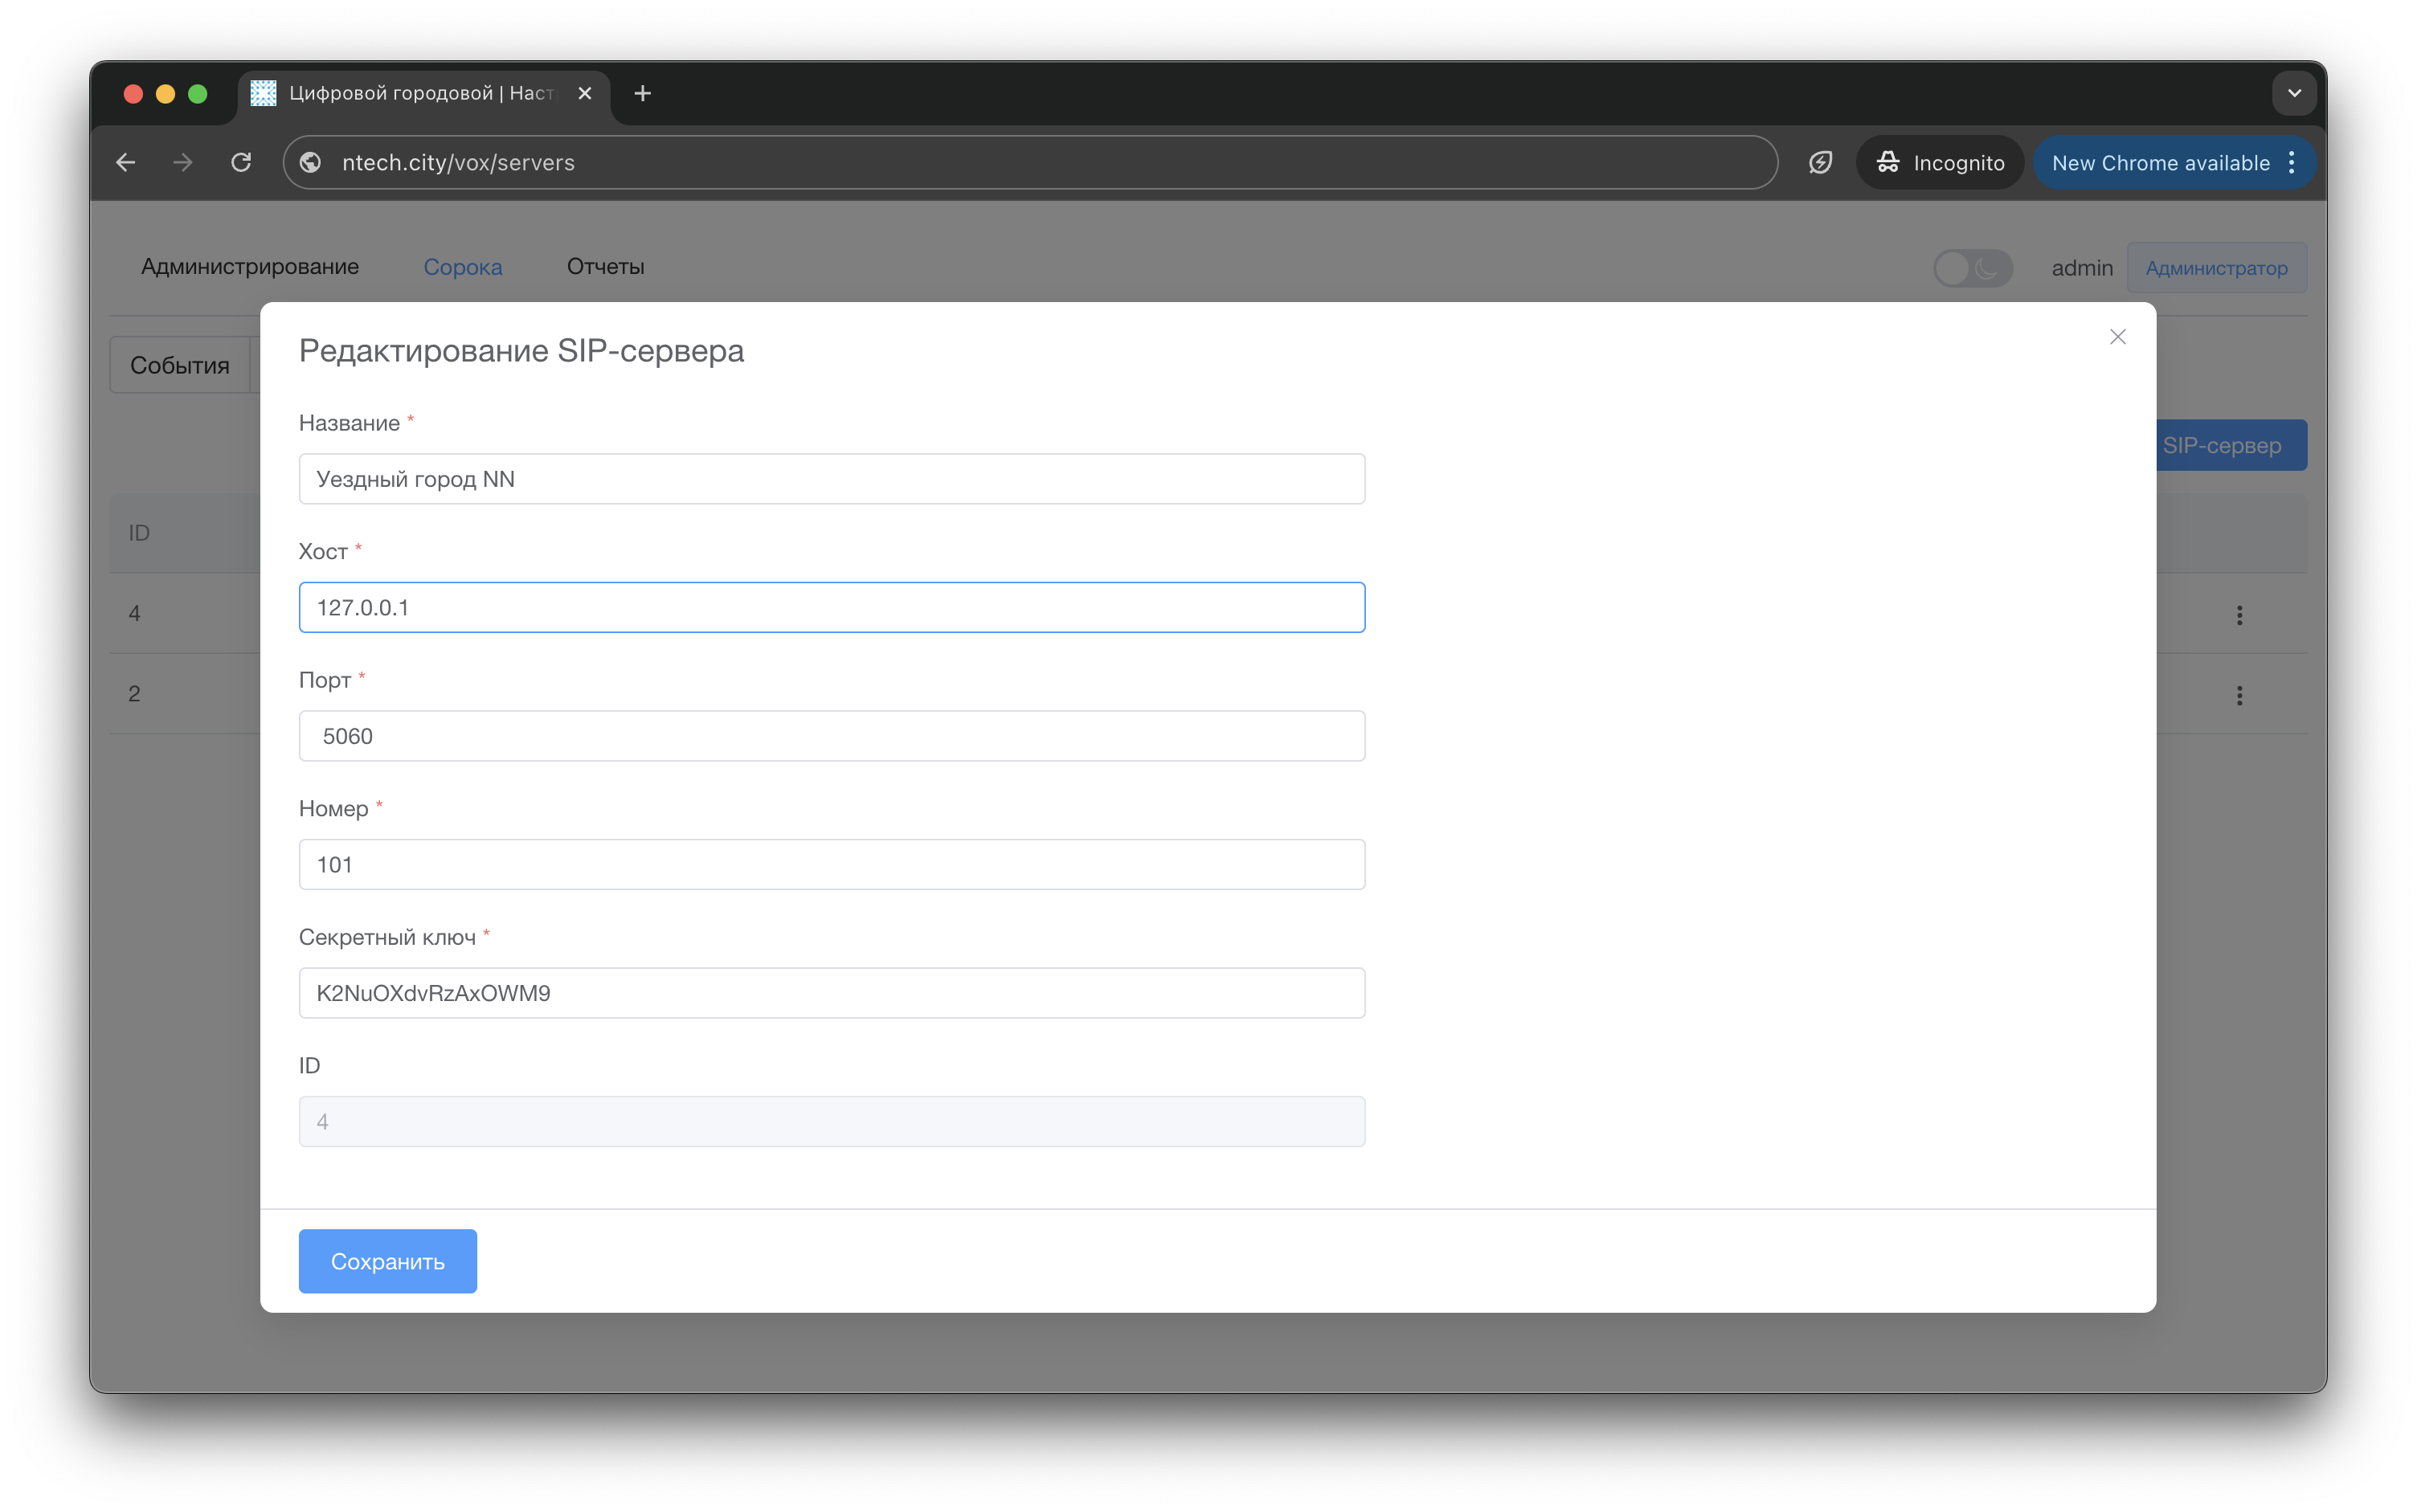Open row 4 three-dot actions menu
Image resolution: width=2417 pixels, height=1512 pixels.
point(2239,615)
